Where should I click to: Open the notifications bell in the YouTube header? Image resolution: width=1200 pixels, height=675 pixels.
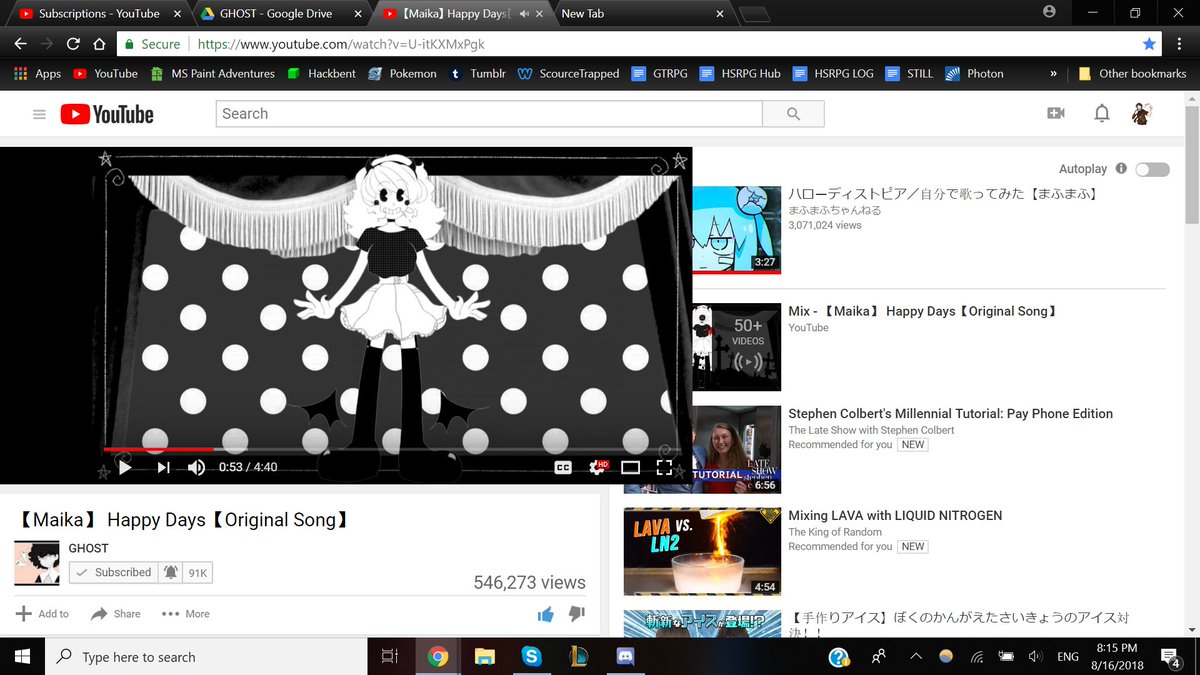point(1102,114)
